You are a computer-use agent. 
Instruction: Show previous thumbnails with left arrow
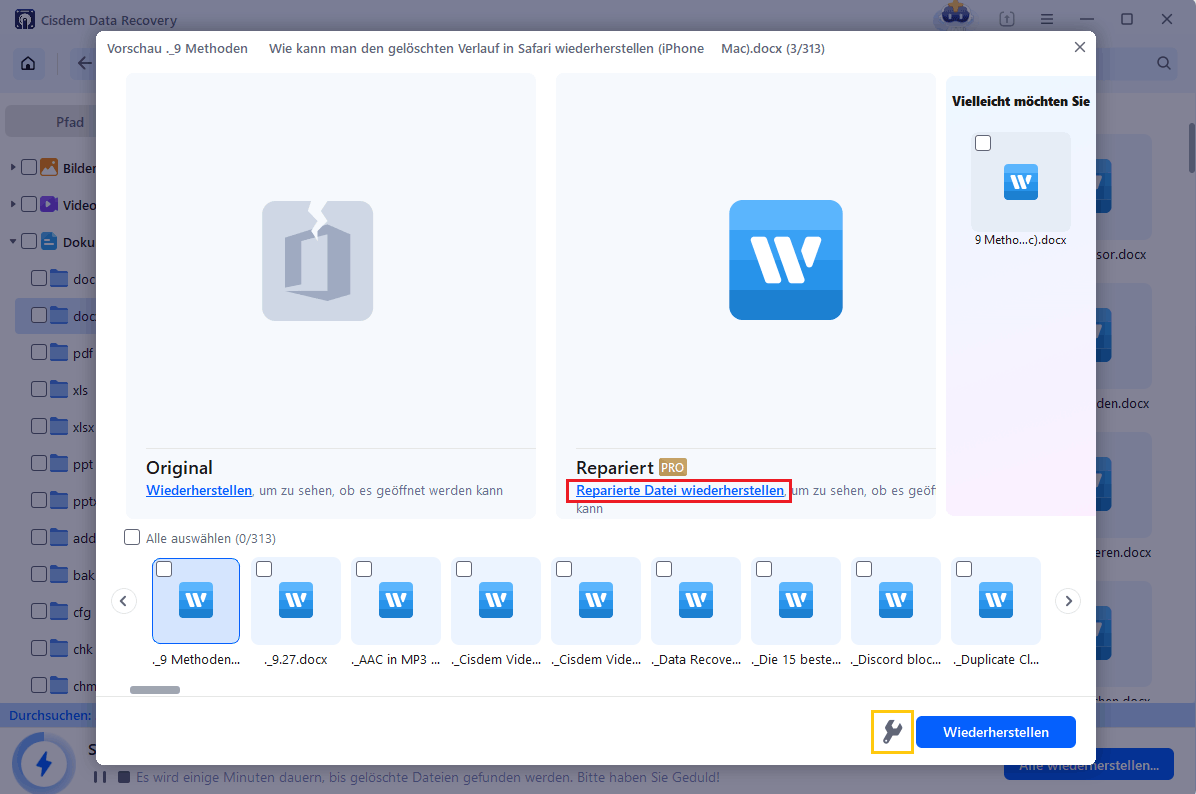coord(124,601)
